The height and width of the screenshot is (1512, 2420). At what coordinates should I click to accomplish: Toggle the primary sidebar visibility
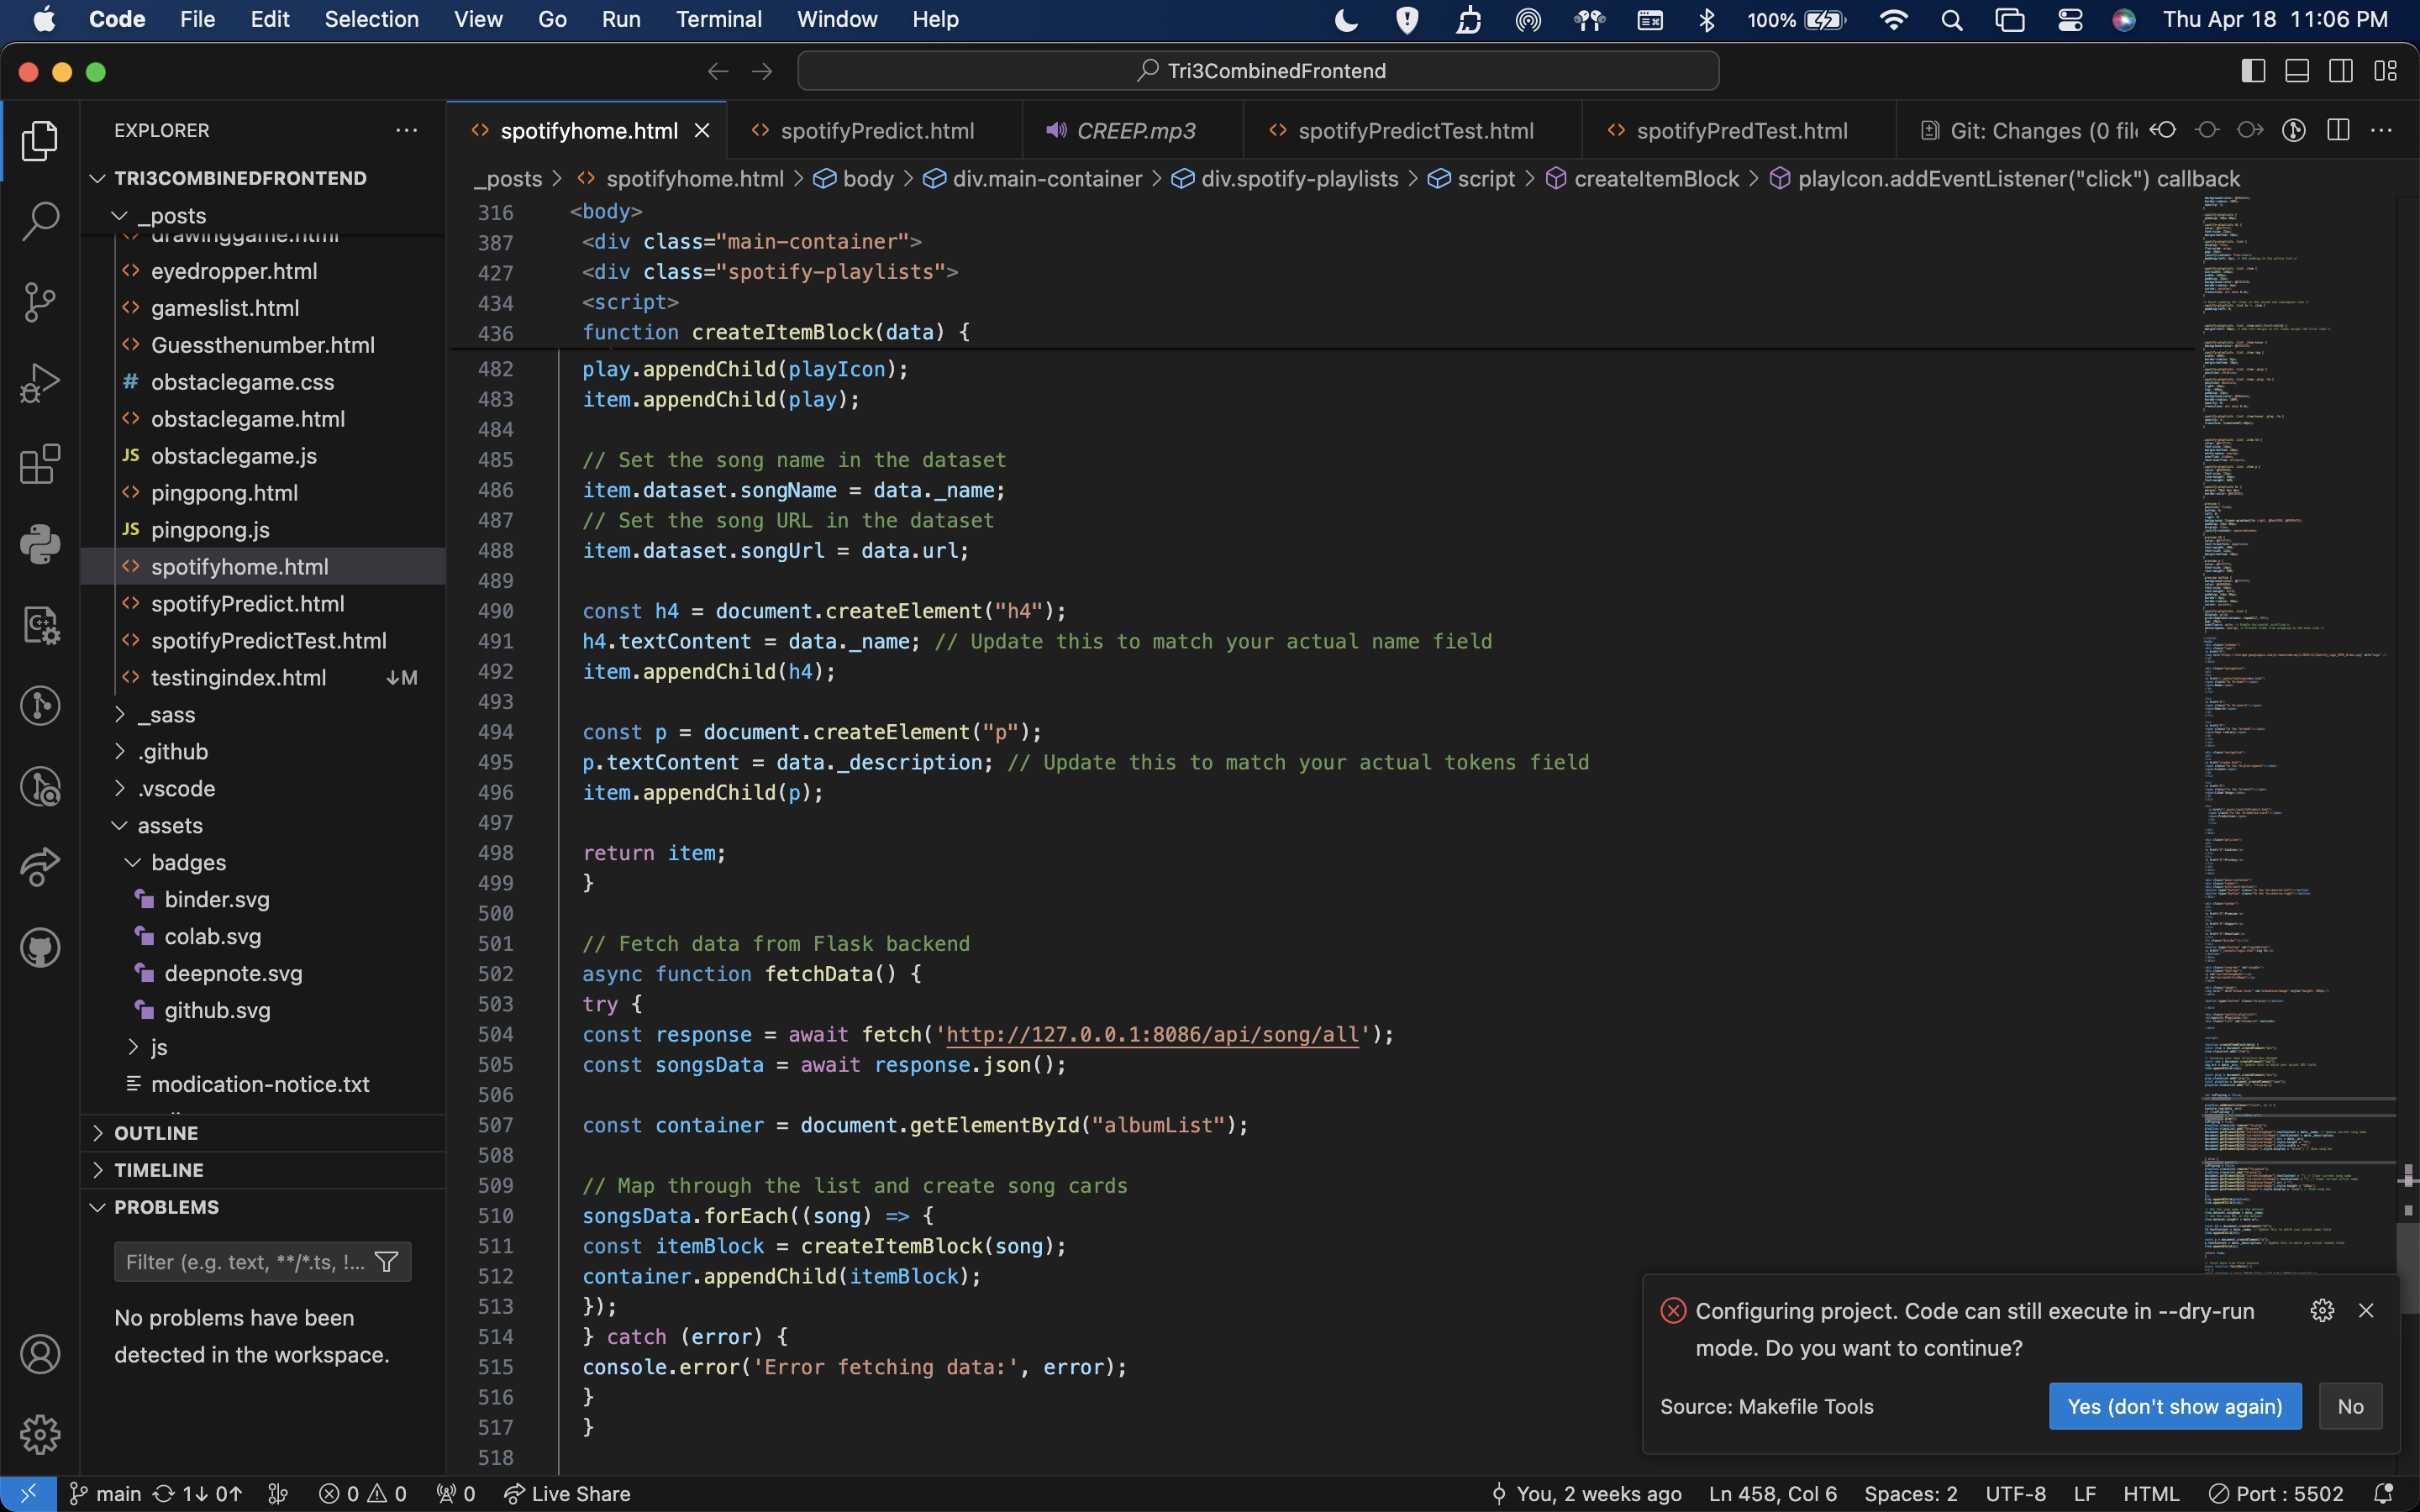coord(2253,71)
